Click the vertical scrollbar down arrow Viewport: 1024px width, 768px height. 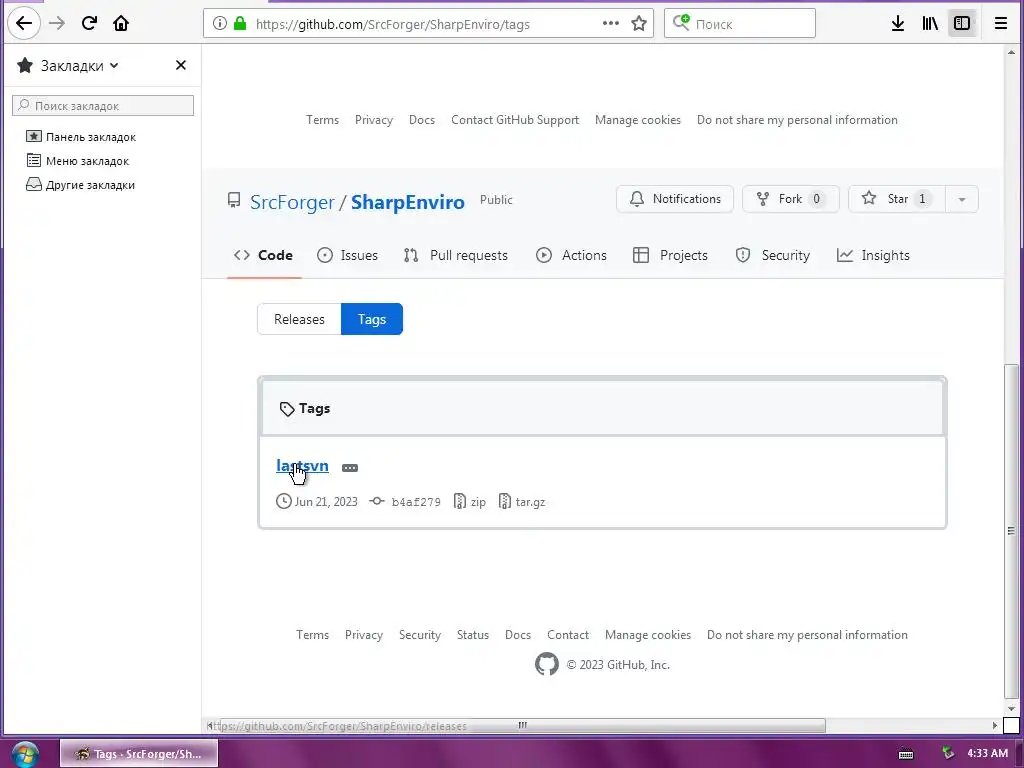click(1011, 709)
